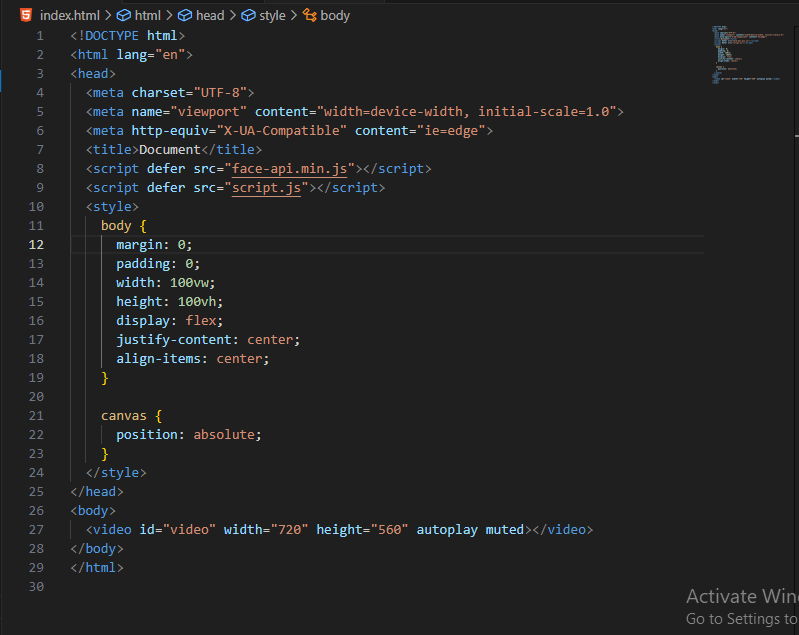This screenshot has height=635, width=799.
Task: Open the style breadcrumb dropdown
Action: [x=272, y=16]
